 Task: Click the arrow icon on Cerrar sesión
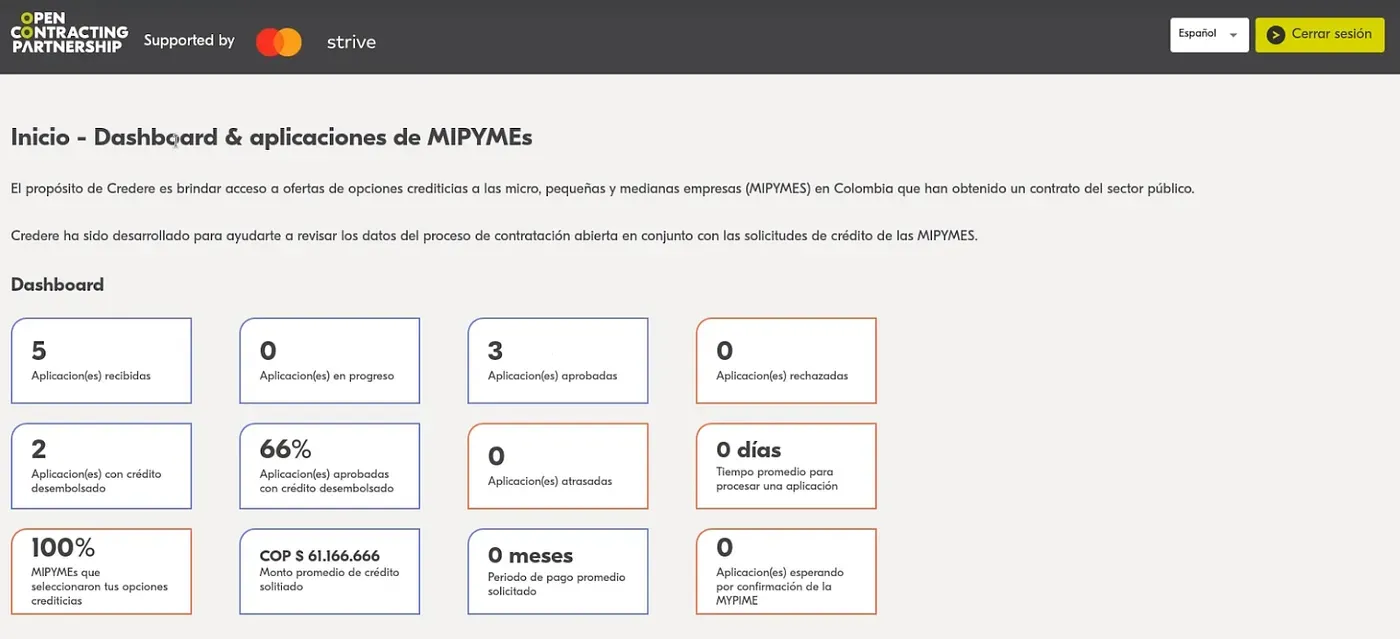click(1275, 35)
